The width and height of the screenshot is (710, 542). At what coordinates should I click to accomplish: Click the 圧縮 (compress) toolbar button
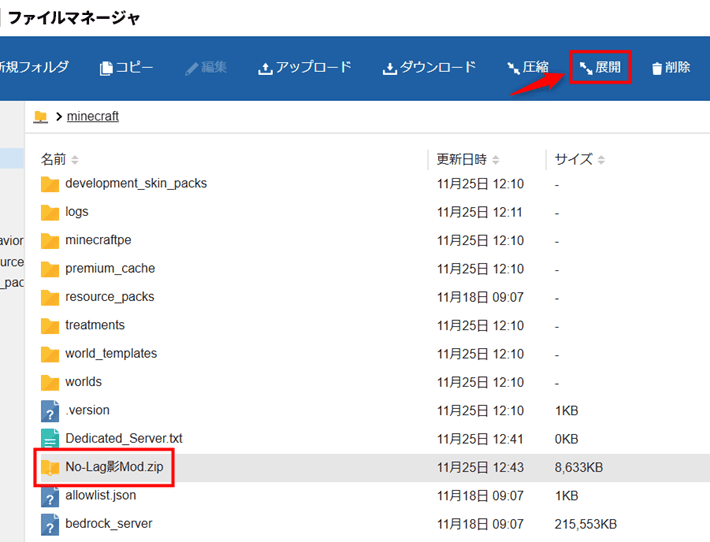pos(527,68)
